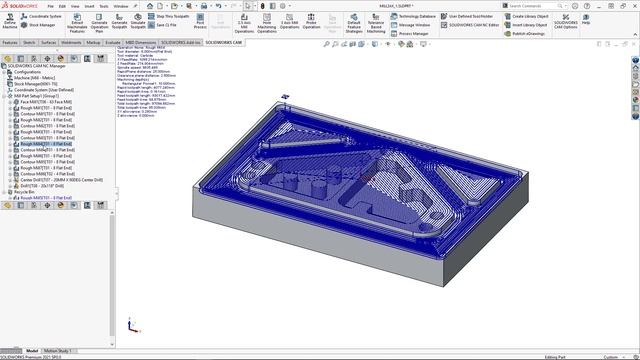Collapse the ribbon with the chevron
This screenshot has height=360, width=640.
(x=635, y=34)
